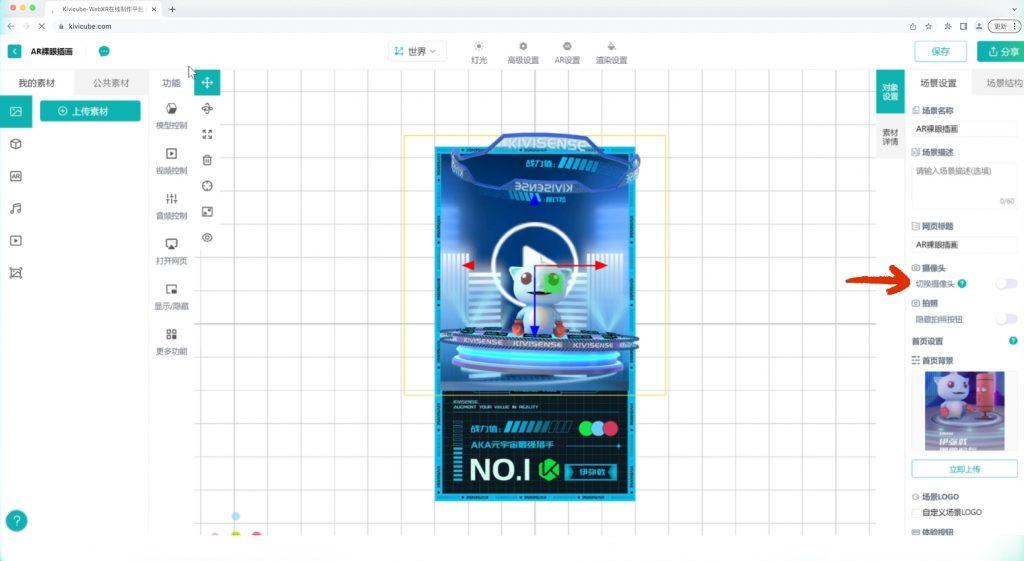Open the 功能 tab
The height and width of the screenshot is (561, 1024).
point(171,83)
